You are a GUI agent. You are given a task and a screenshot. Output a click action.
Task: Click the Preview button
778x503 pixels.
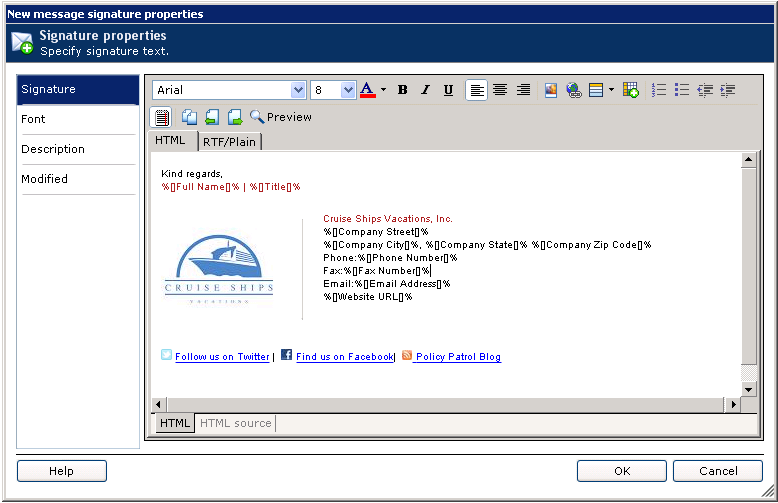click(x=281, y=117)
